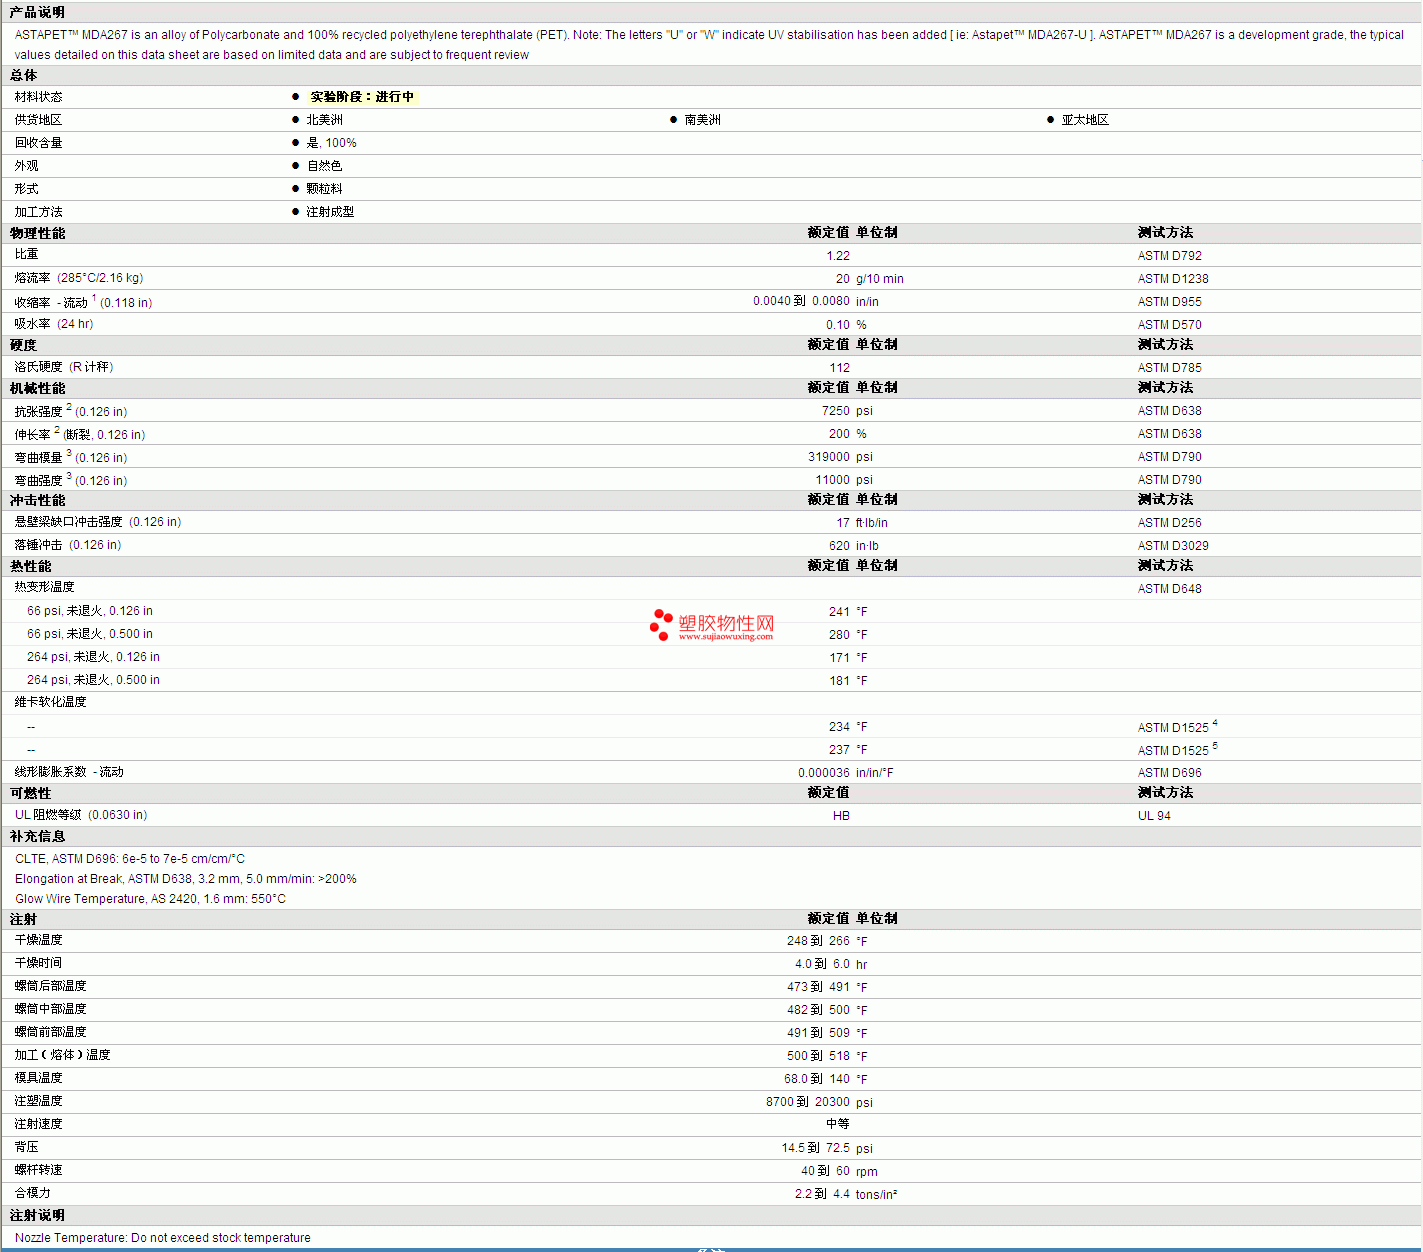Viewport: 1423px width, 1252px height.
Task: Select the 补充信息 section heading
Action: point(37,836)
